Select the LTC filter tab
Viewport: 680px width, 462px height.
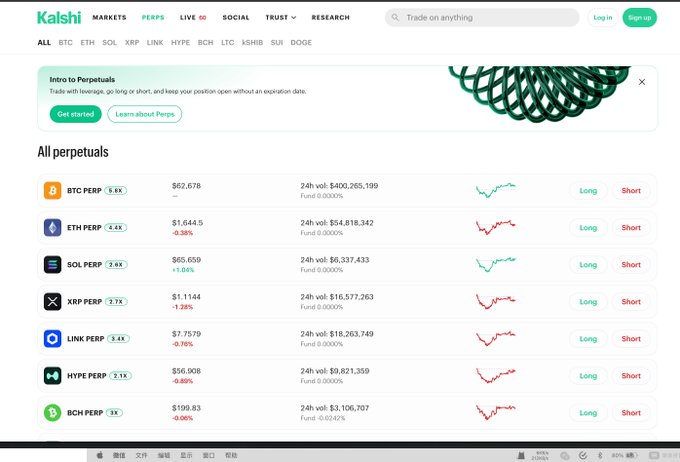tap(228, 43)
